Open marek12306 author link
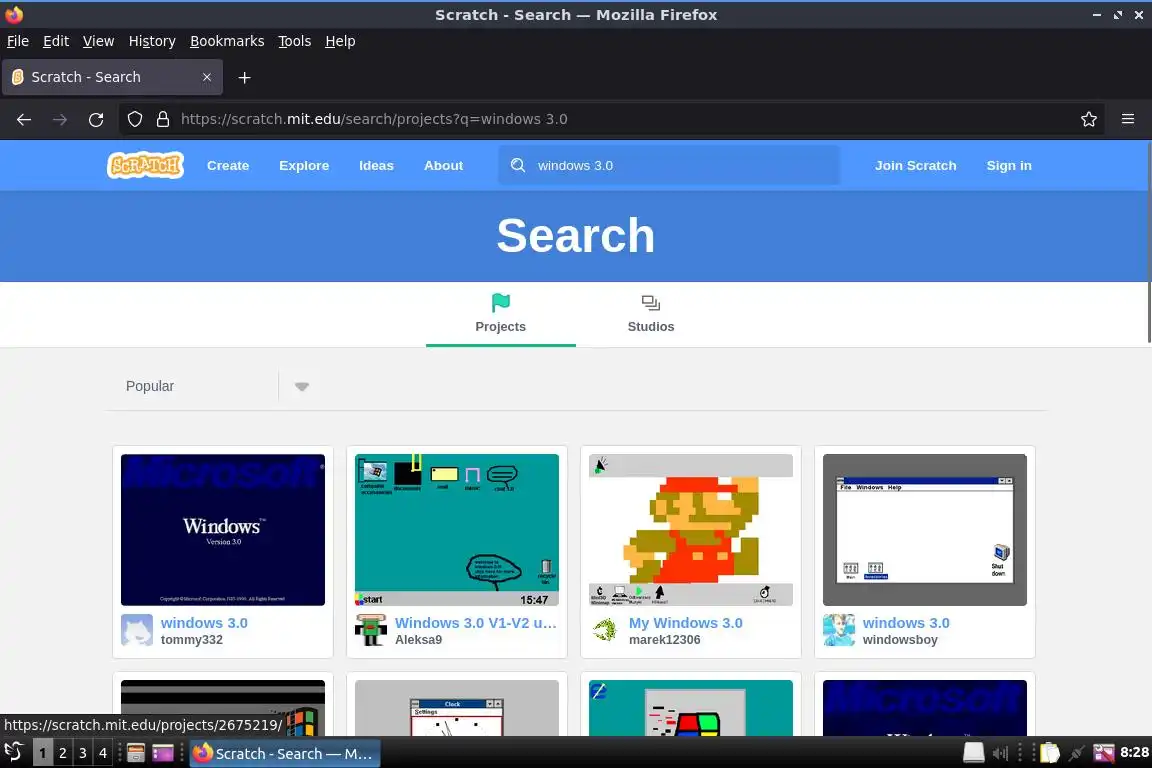1152x768 pixels. (x=665, y=639)
